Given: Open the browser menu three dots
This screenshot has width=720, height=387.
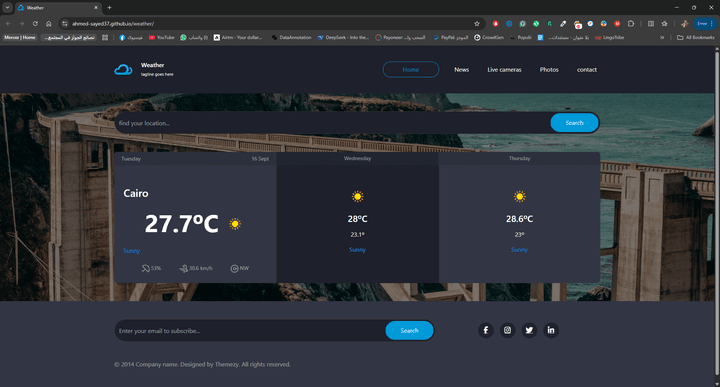Looking at the screenshot, I should click(x=712, y=23).
